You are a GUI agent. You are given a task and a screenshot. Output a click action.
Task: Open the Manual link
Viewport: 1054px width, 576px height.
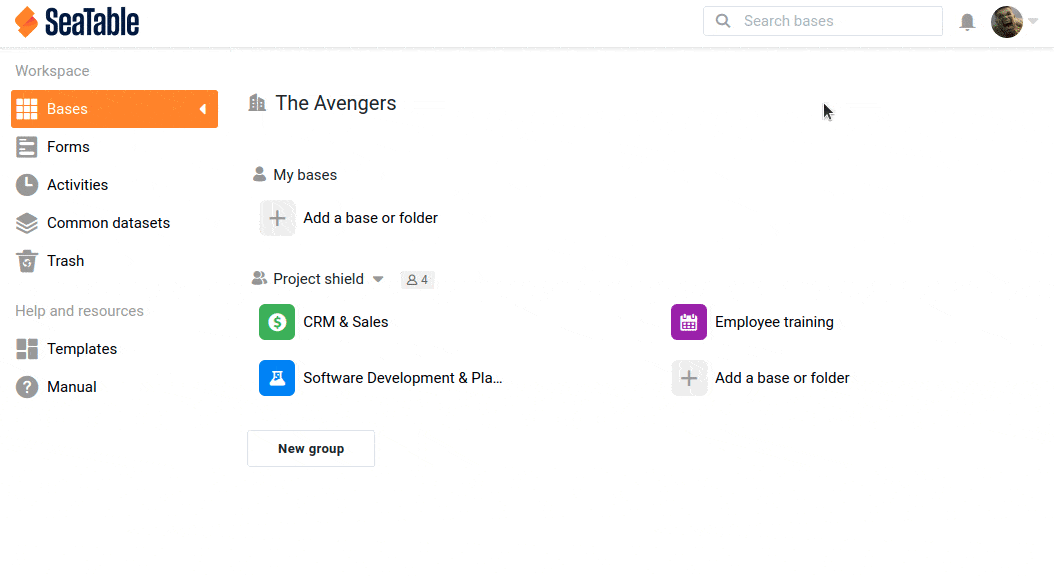pyautogui.click(x=72, y=387)
